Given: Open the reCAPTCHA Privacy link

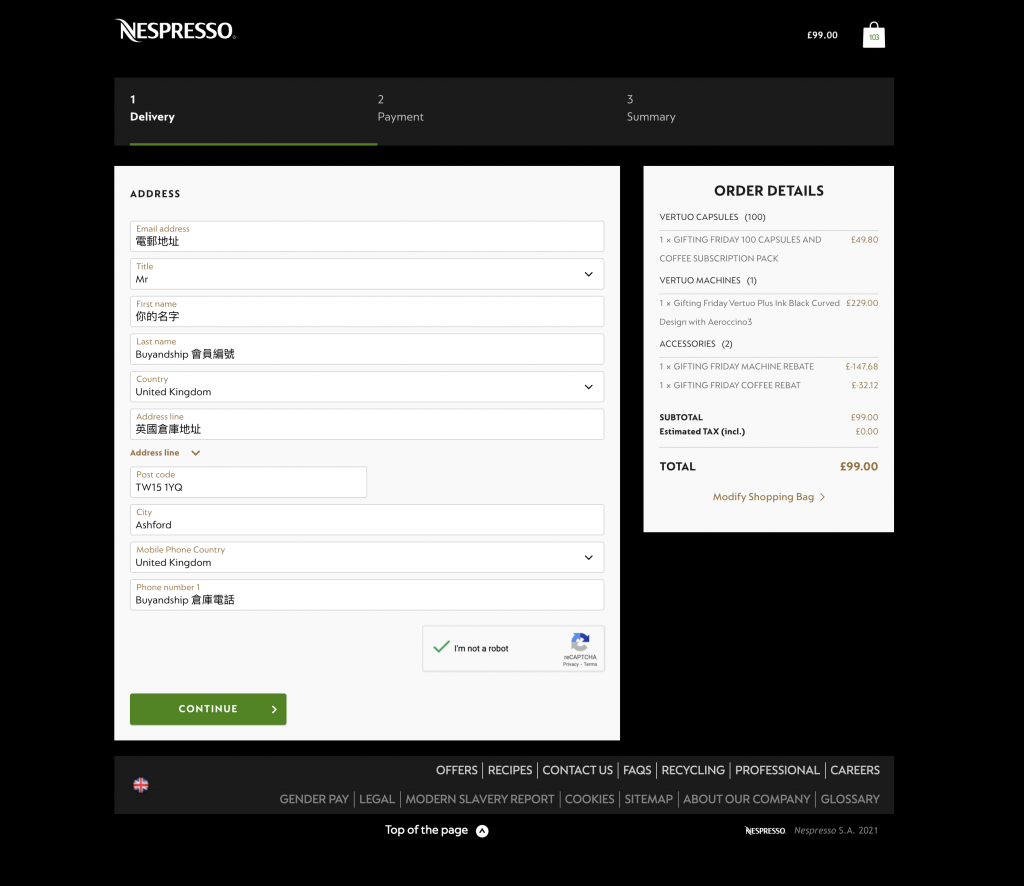Looking at the screenshot, I should tap(569, 664).
